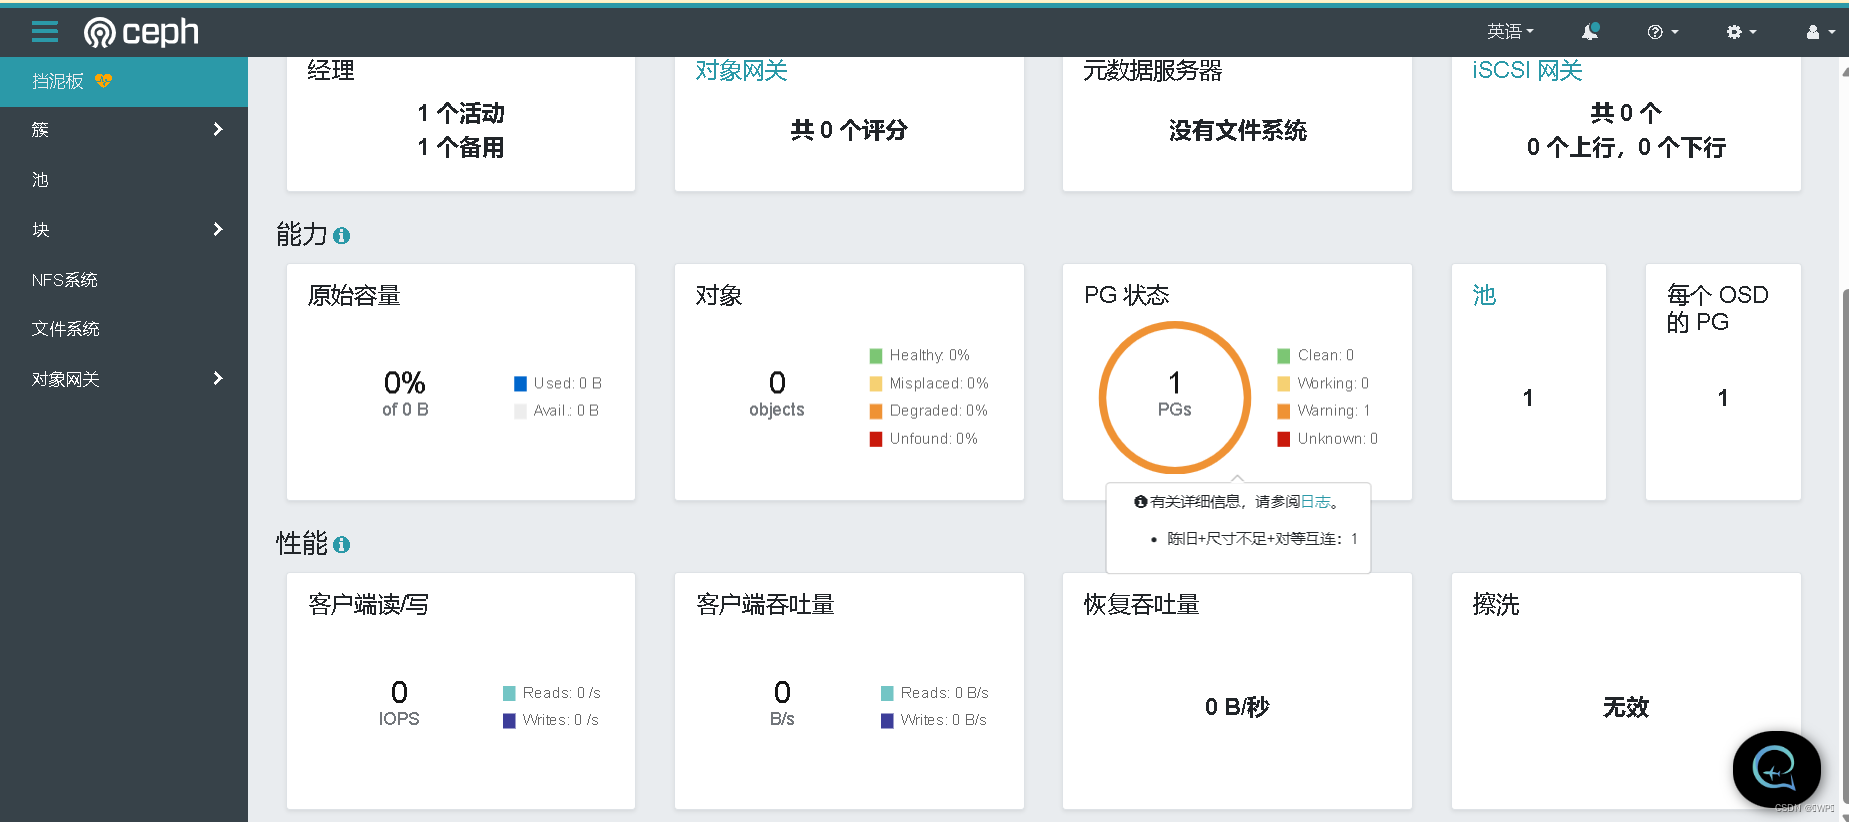Image resolution: width=1849 pixels, height=822 pixels.
Task: Select the 挡泥板 dashboard menu item
Action: click(x=124, y=82)
